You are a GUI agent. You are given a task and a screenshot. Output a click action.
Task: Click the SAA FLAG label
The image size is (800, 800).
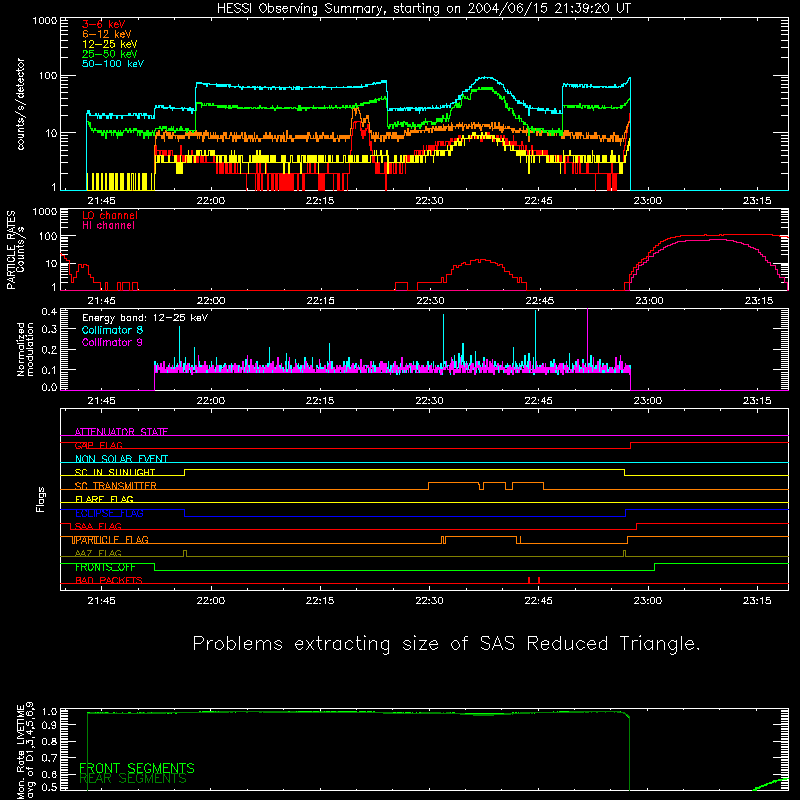tap(98, 526)
